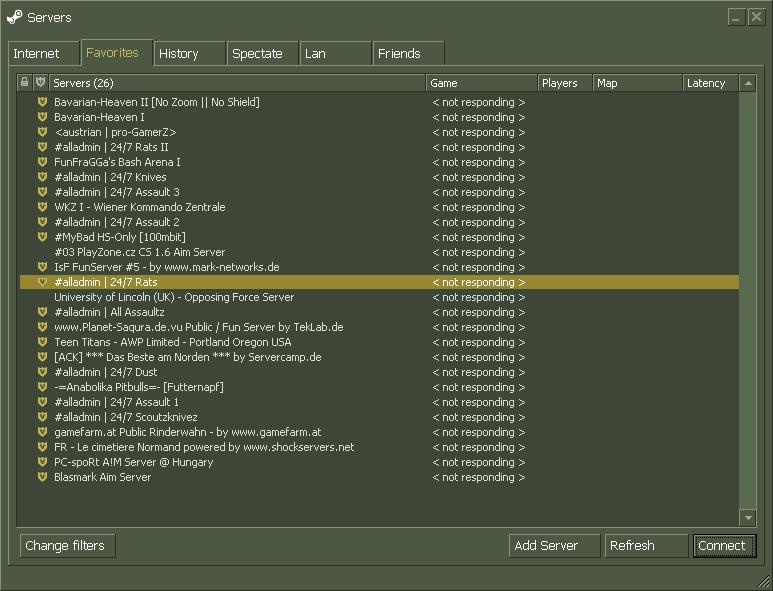The image size is (773, 591).
Task: Switch to the Internet tab
Action: tap(43, 53)
